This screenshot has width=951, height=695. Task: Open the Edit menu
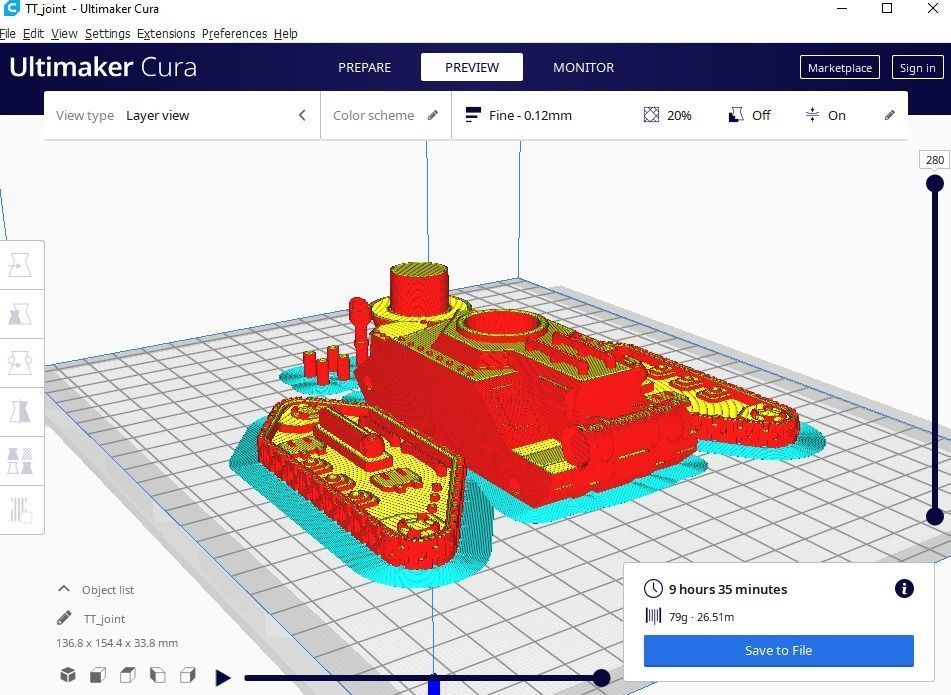(33, 33)
